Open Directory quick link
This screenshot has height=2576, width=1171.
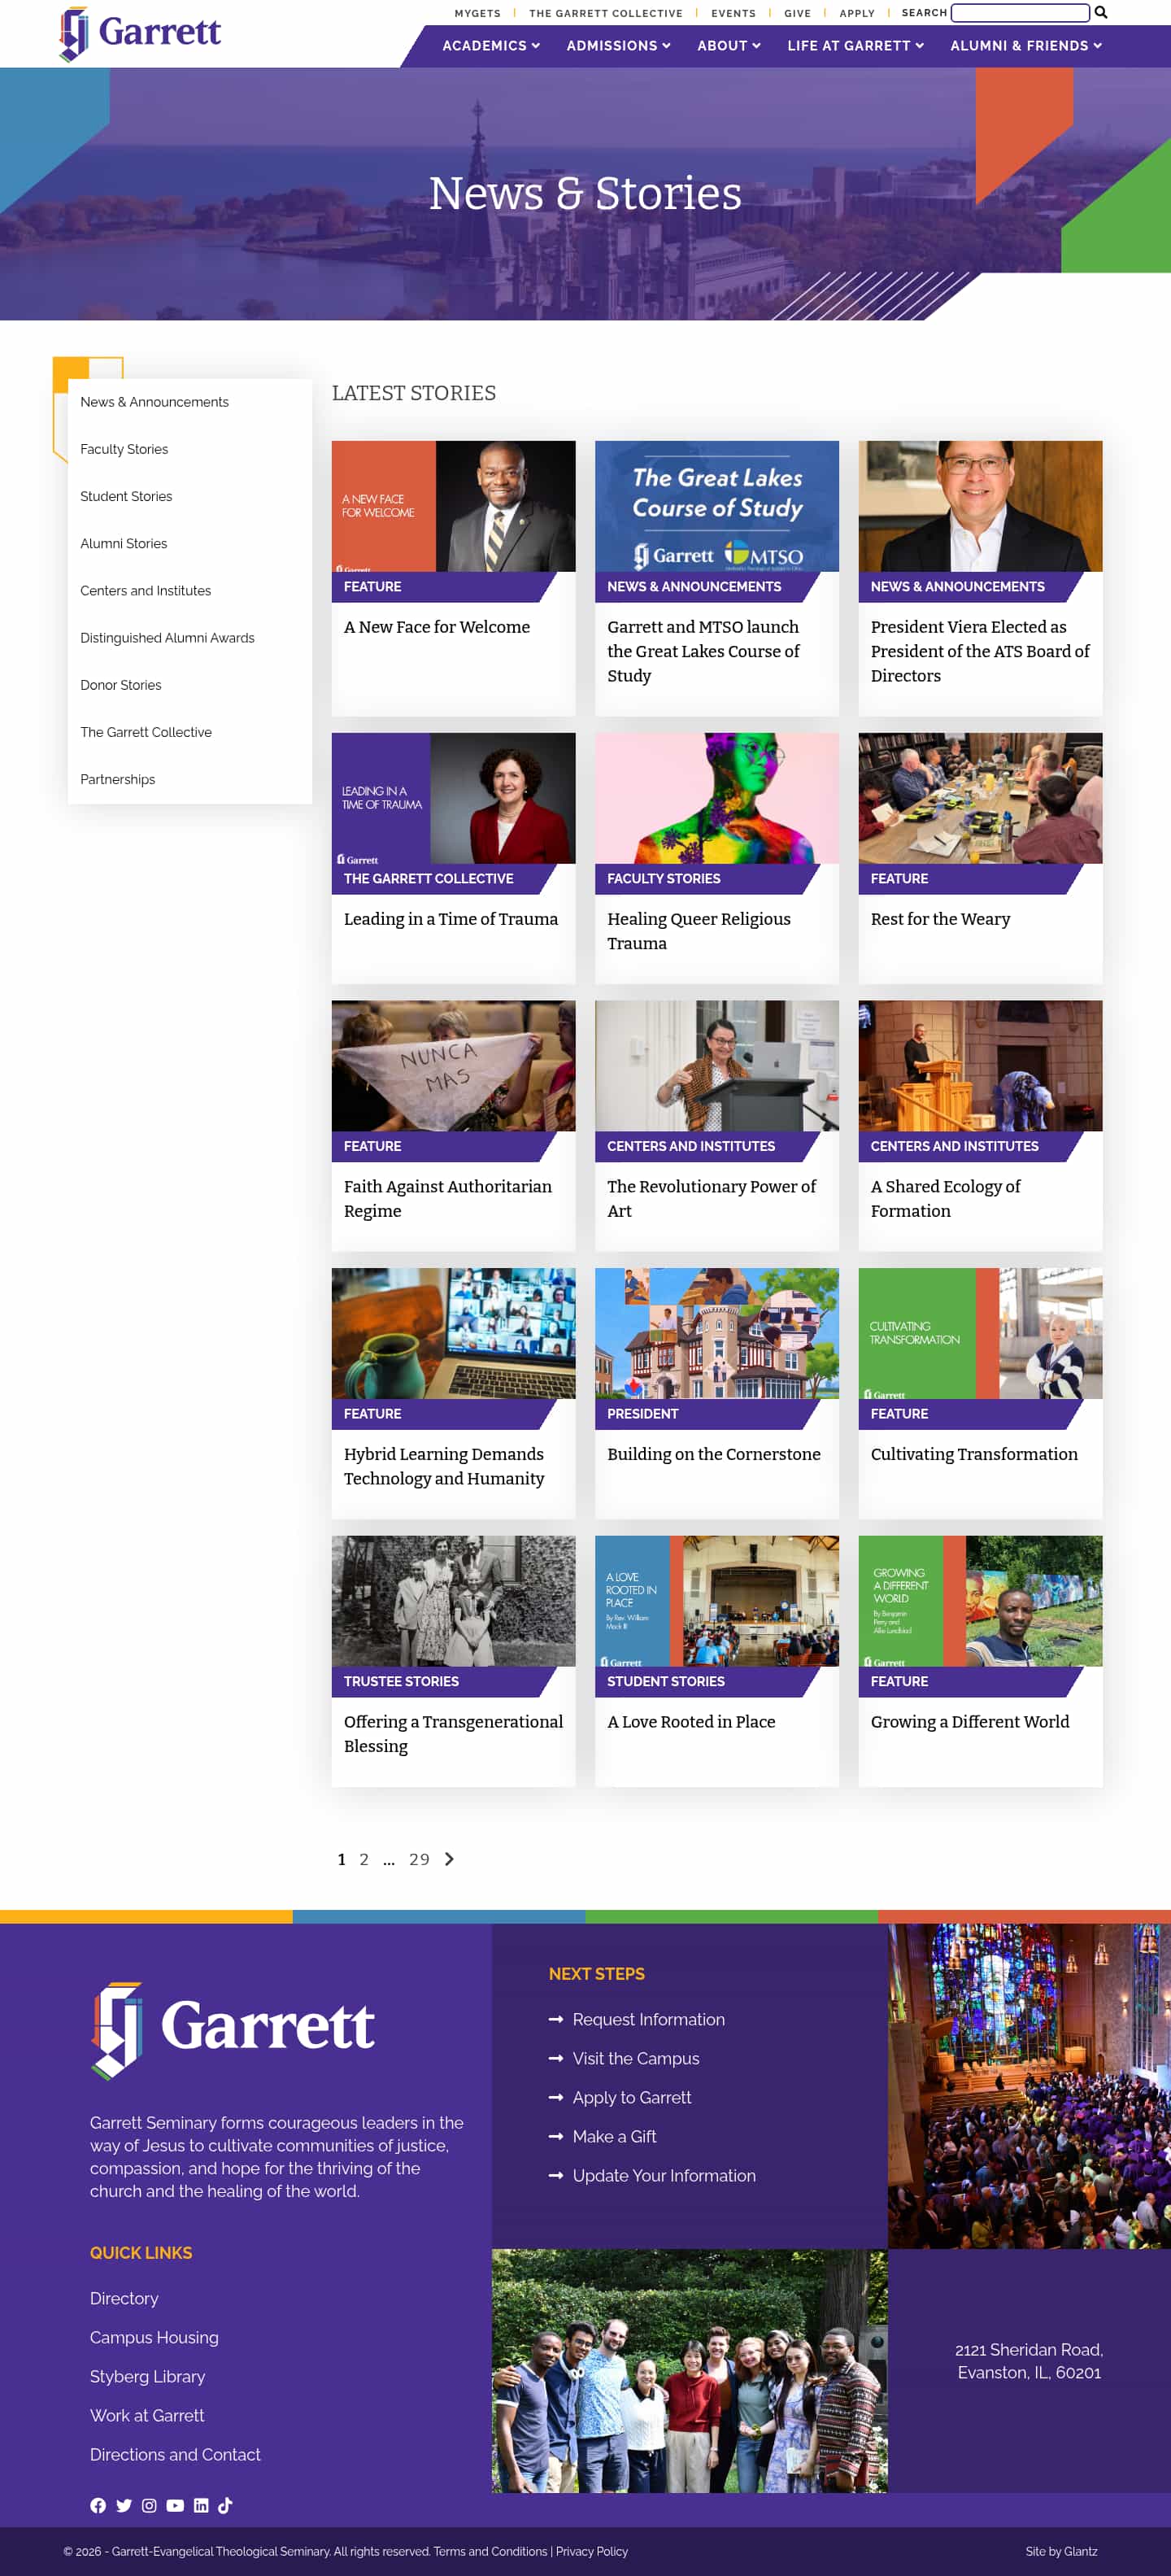point(124,2298)
